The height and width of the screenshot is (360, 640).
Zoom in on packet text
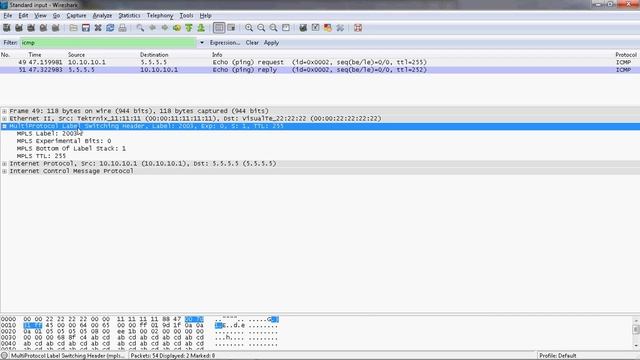(249, 28)
